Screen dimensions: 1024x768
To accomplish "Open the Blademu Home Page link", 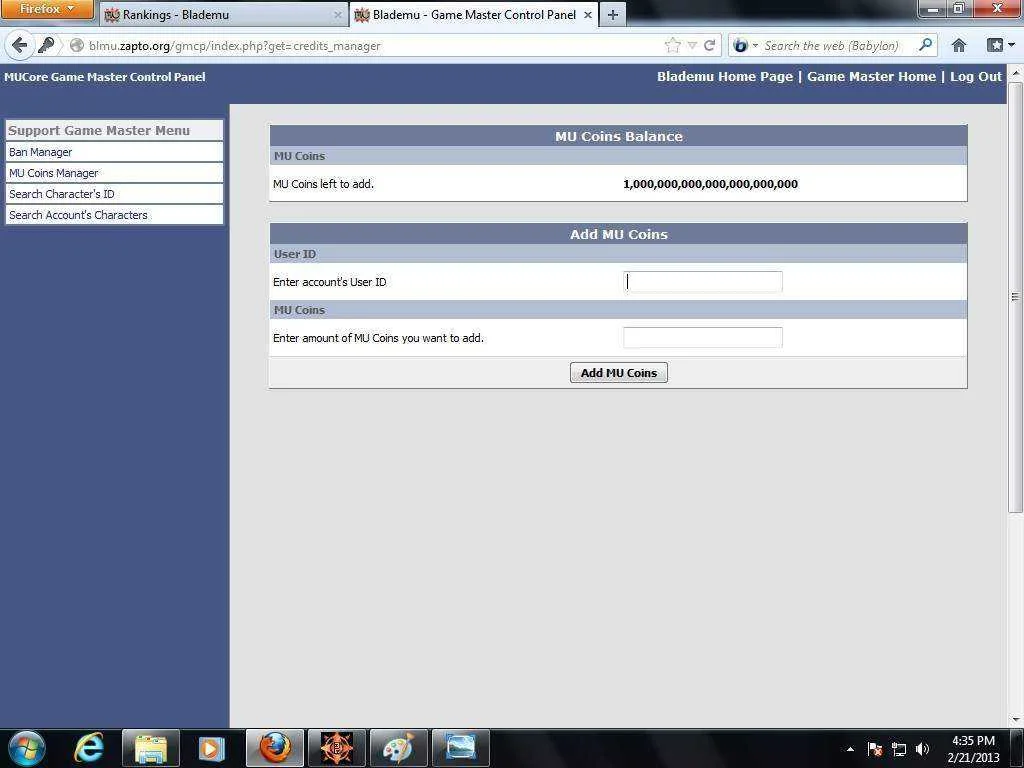I will click(724, 76).
